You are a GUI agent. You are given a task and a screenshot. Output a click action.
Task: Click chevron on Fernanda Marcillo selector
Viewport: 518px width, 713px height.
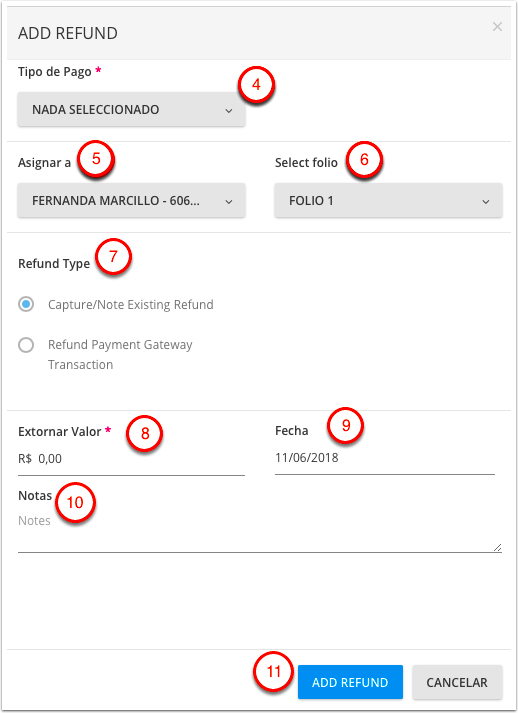click(229, 201)
